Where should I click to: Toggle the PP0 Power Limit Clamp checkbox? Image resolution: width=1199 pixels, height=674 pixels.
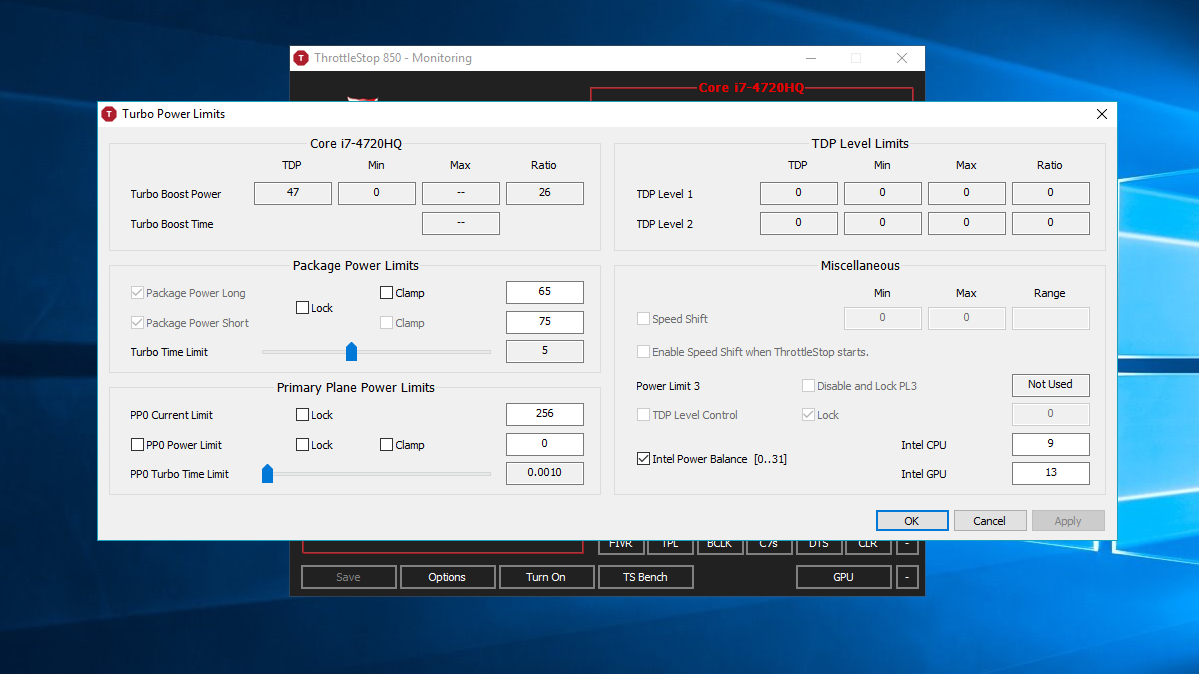pos(387,445)
